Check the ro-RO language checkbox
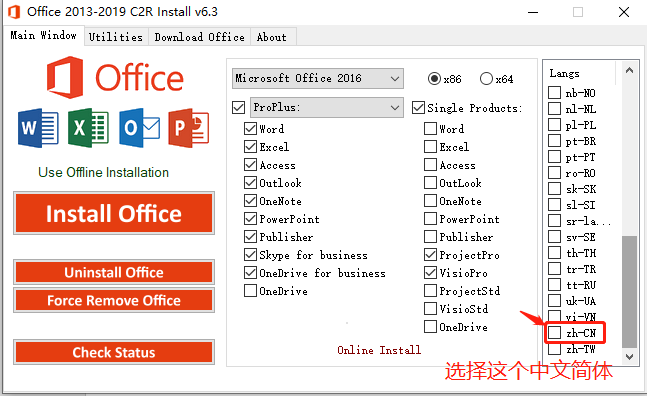 [555, 173]
